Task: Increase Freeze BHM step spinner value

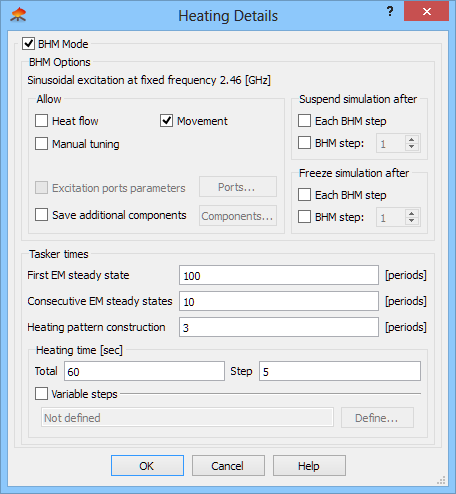Action: 412,214
